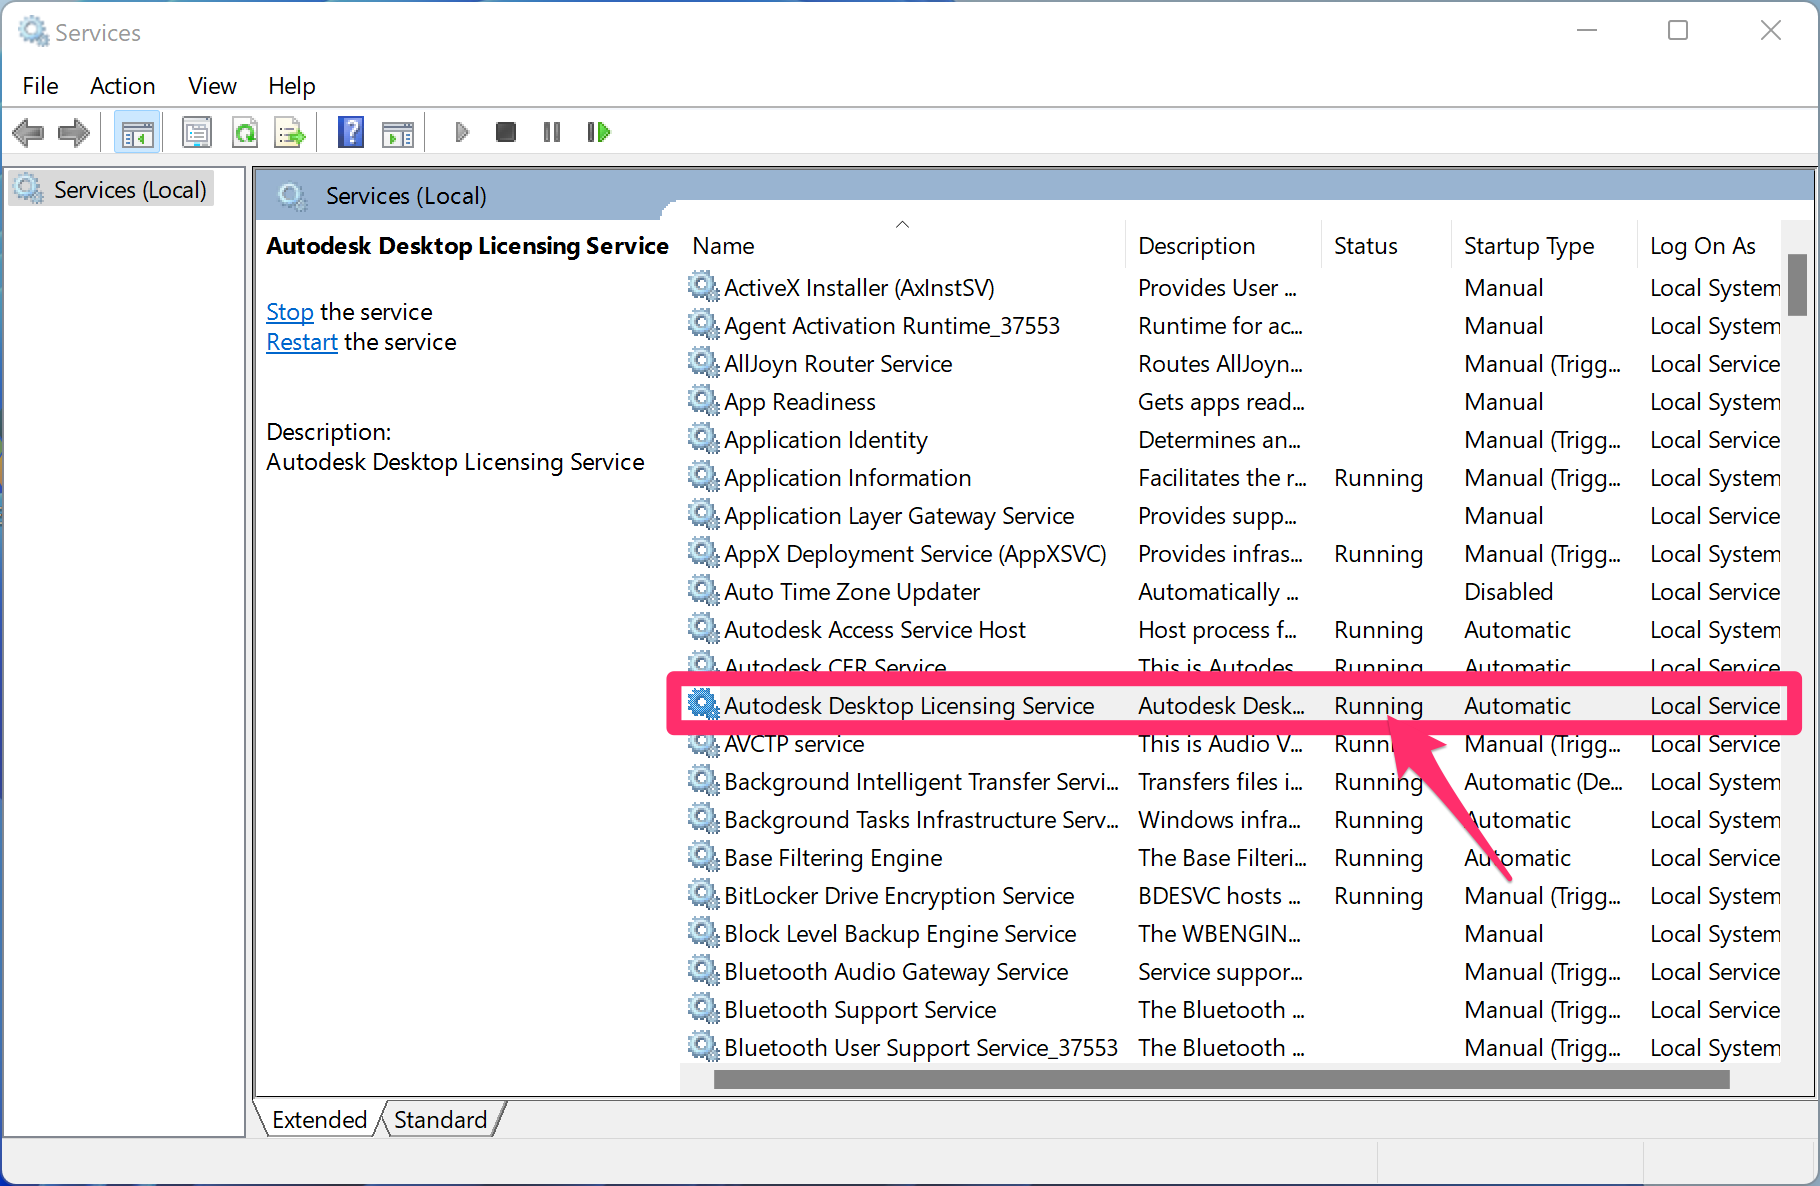The height and width of the screenshot is (1186, 1820).
Task: Open properties with the toolbar properties icon
Action: (197, 131)
